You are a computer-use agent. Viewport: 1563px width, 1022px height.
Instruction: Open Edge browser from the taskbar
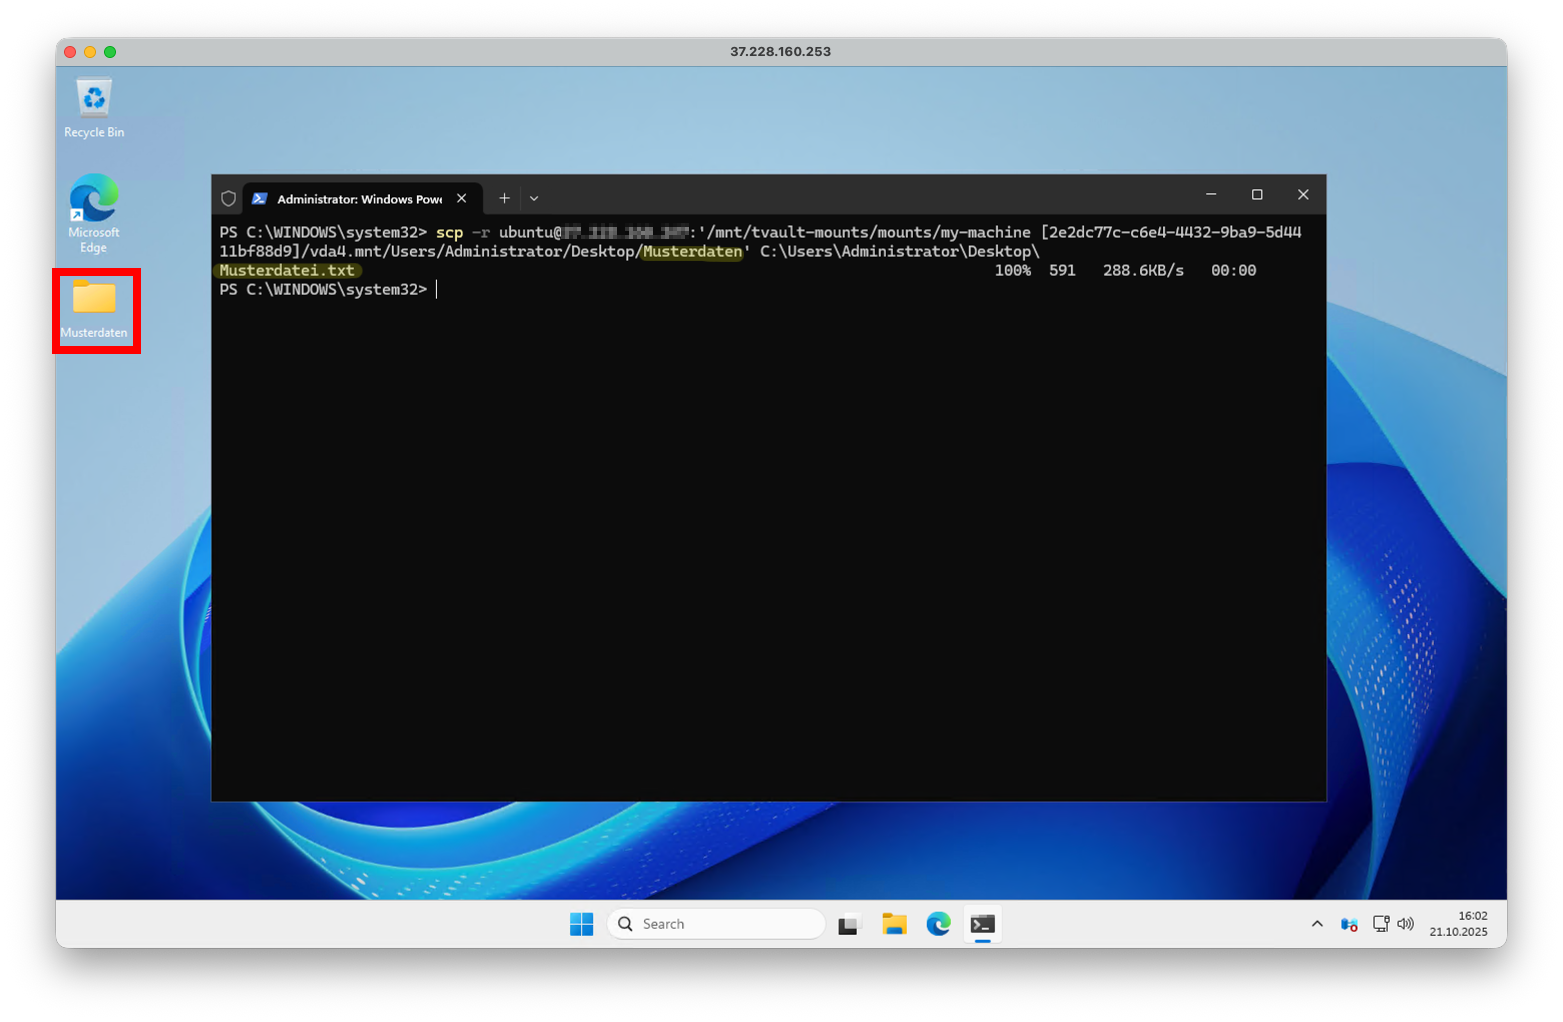[938, 924]
